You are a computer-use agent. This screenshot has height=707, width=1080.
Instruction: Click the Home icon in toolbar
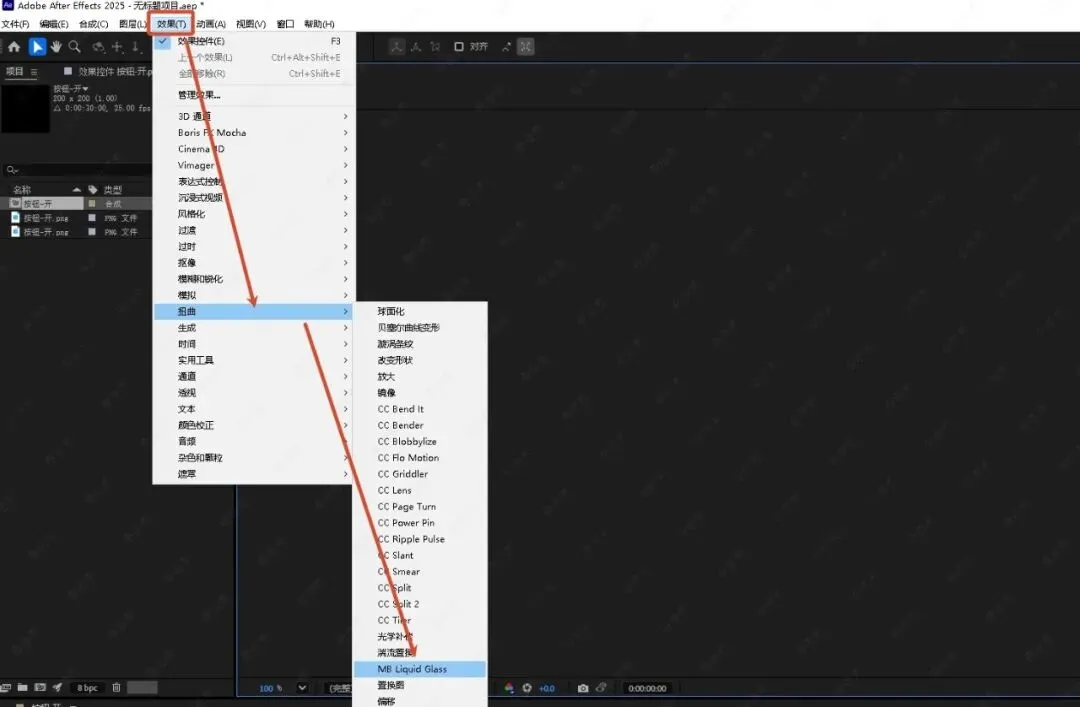tap(14, 47)
